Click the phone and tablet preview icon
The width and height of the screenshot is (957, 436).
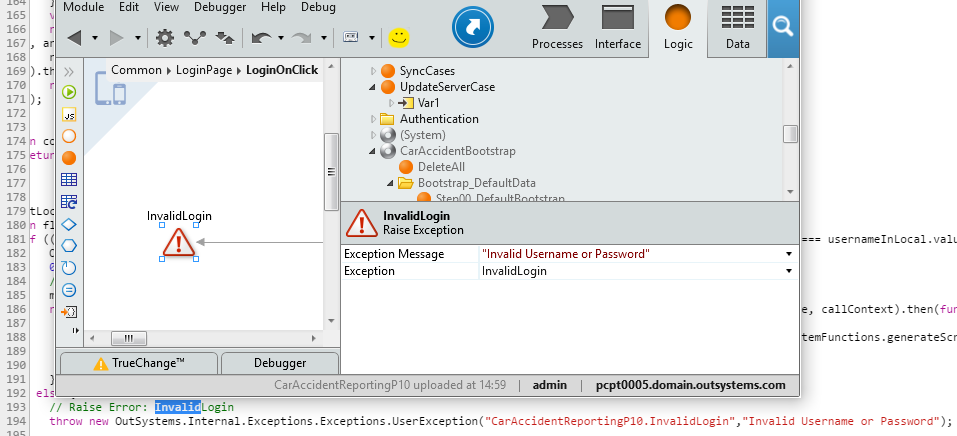(x=110, y=87)
